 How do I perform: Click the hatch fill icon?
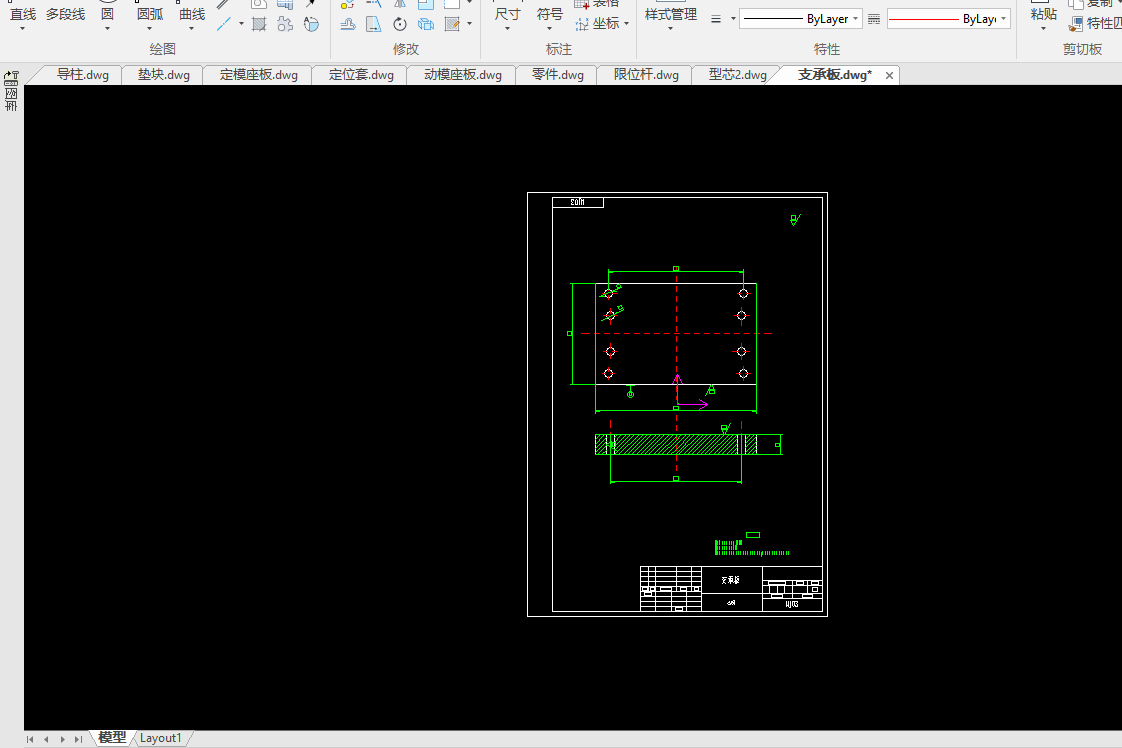[x=259, y=24]
